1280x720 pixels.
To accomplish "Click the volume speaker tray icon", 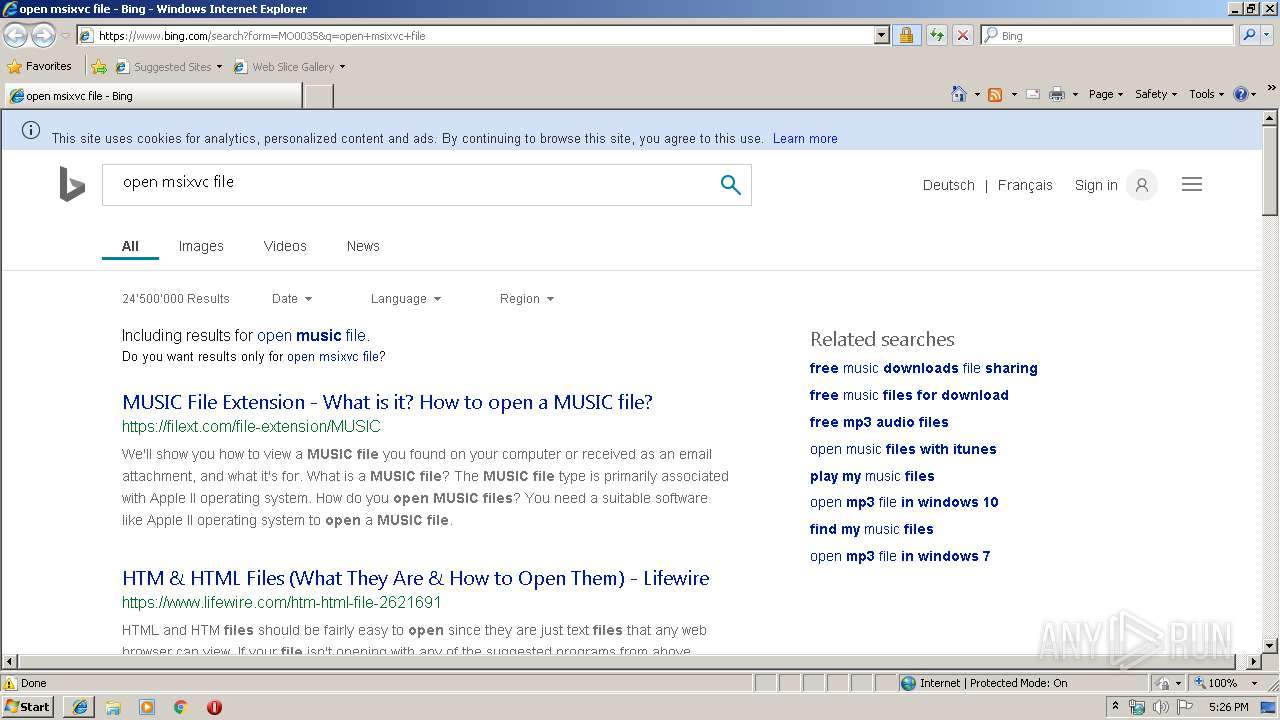I will [x=1160, y=707].
